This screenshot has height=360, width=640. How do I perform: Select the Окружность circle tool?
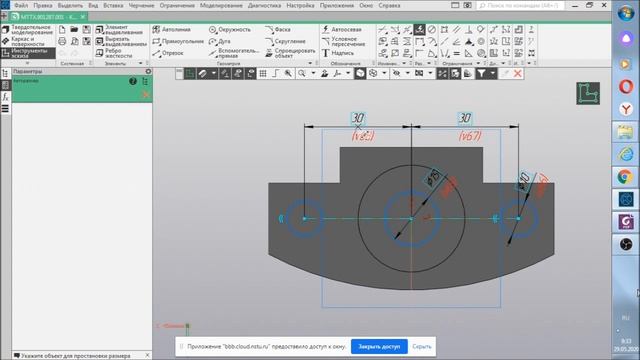pos(230,29)
